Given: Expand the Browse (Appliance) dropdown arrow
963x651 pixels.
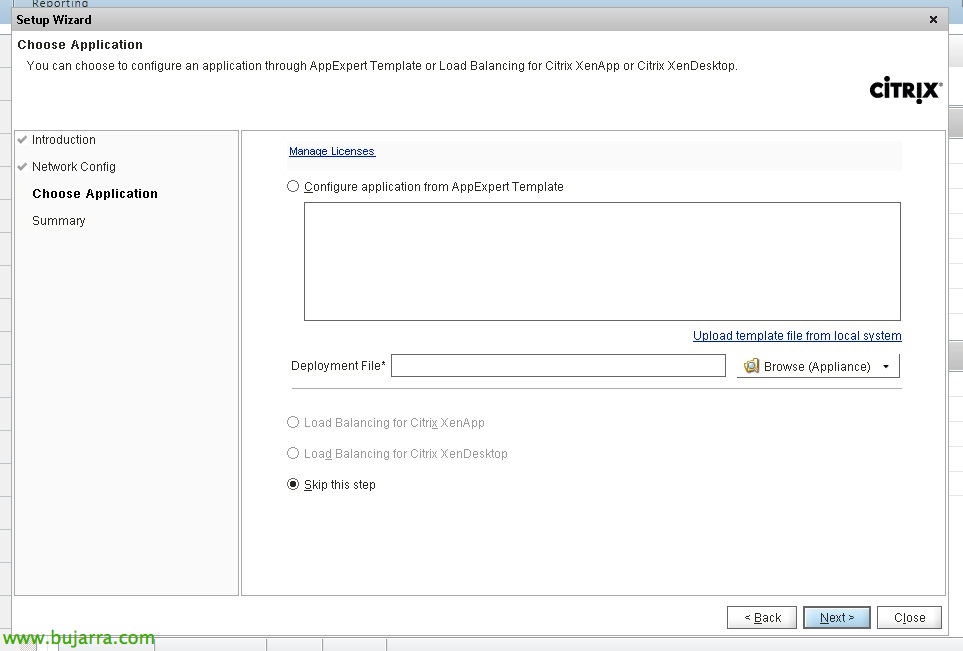Looking at the screenshot, I should pos(886,367).
